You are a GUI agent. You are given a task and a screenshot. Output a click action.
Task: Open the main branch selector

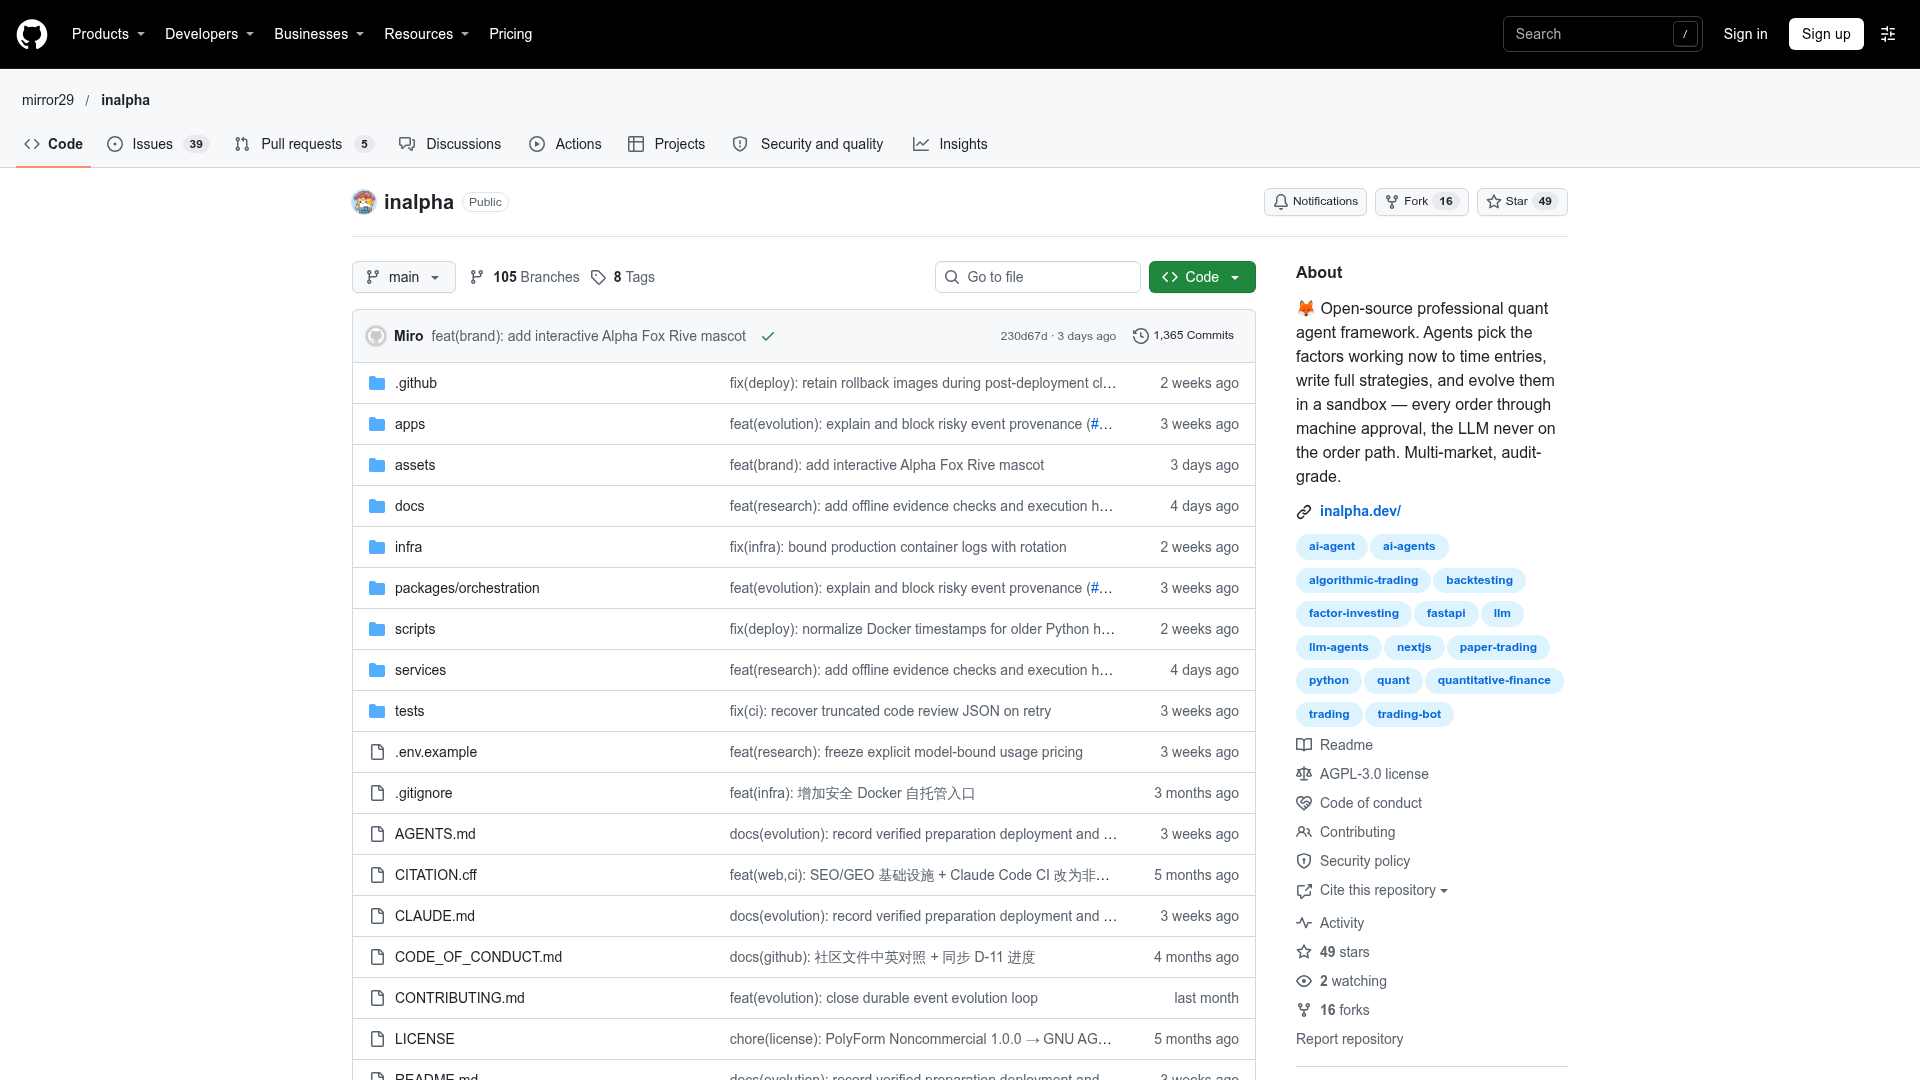pos(404,277)
